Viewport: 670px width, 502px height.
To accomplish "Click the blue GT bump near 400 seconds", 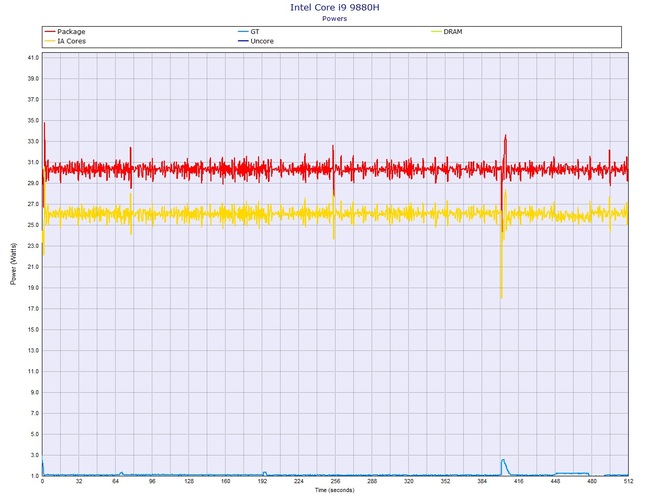I will point(505,466).
